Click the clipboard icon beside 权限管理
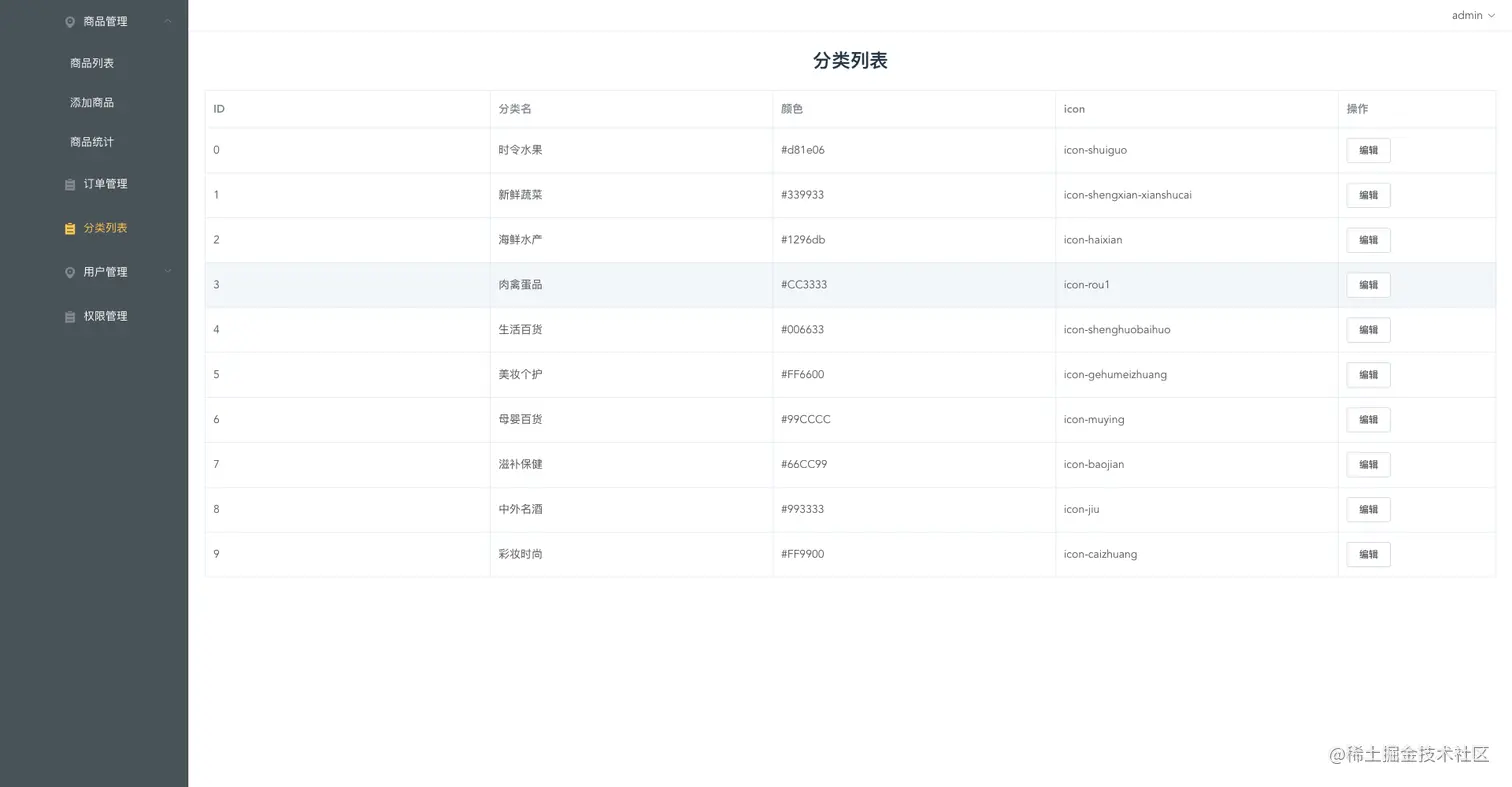Viewport: 1512px width, 787px height. click(x=70, y=317)
